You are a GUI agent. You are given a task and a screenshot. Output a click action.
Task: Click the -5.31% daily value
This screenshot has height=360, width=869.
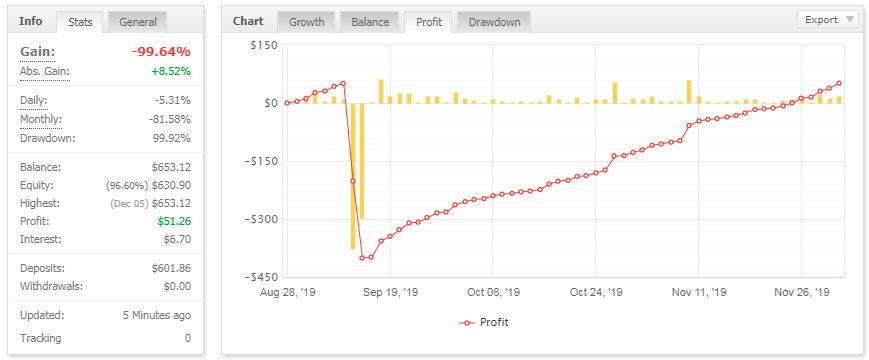(173, 101)
